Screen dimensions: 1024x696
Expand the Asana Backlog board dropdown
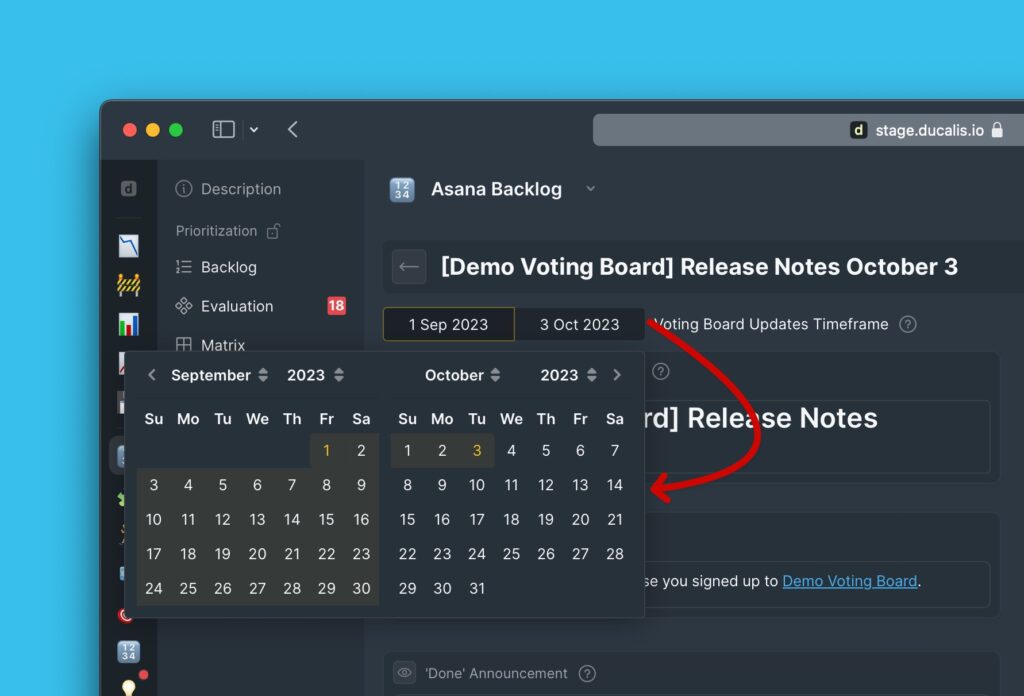tap(590, 189)
